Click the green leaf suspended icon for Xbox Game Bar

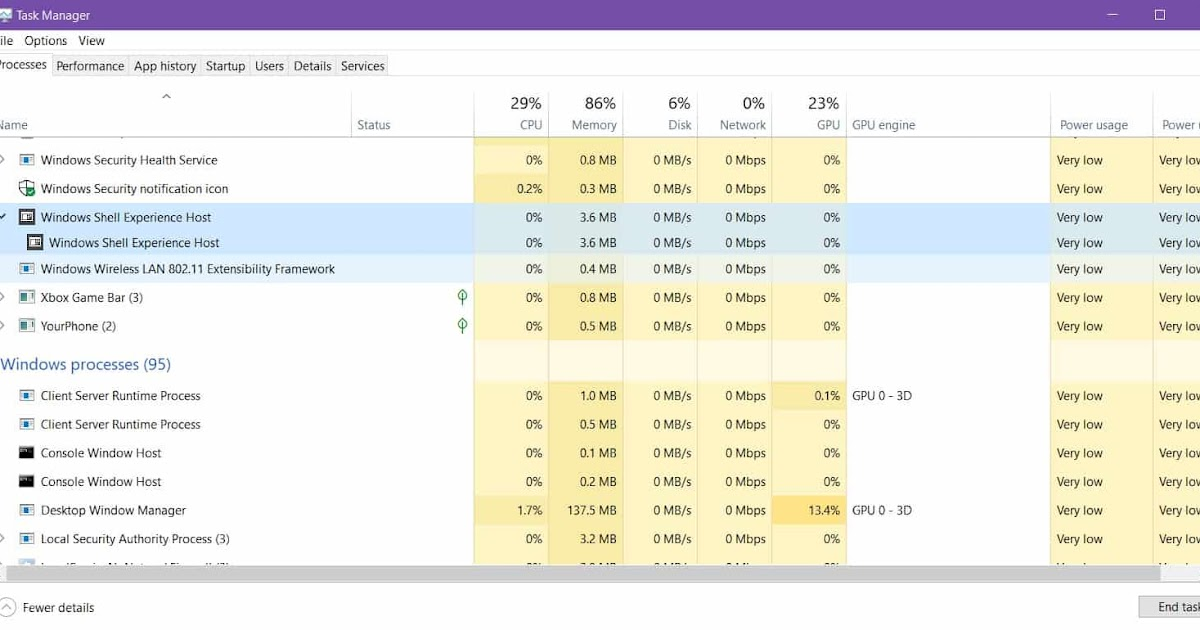pos(462,297)
